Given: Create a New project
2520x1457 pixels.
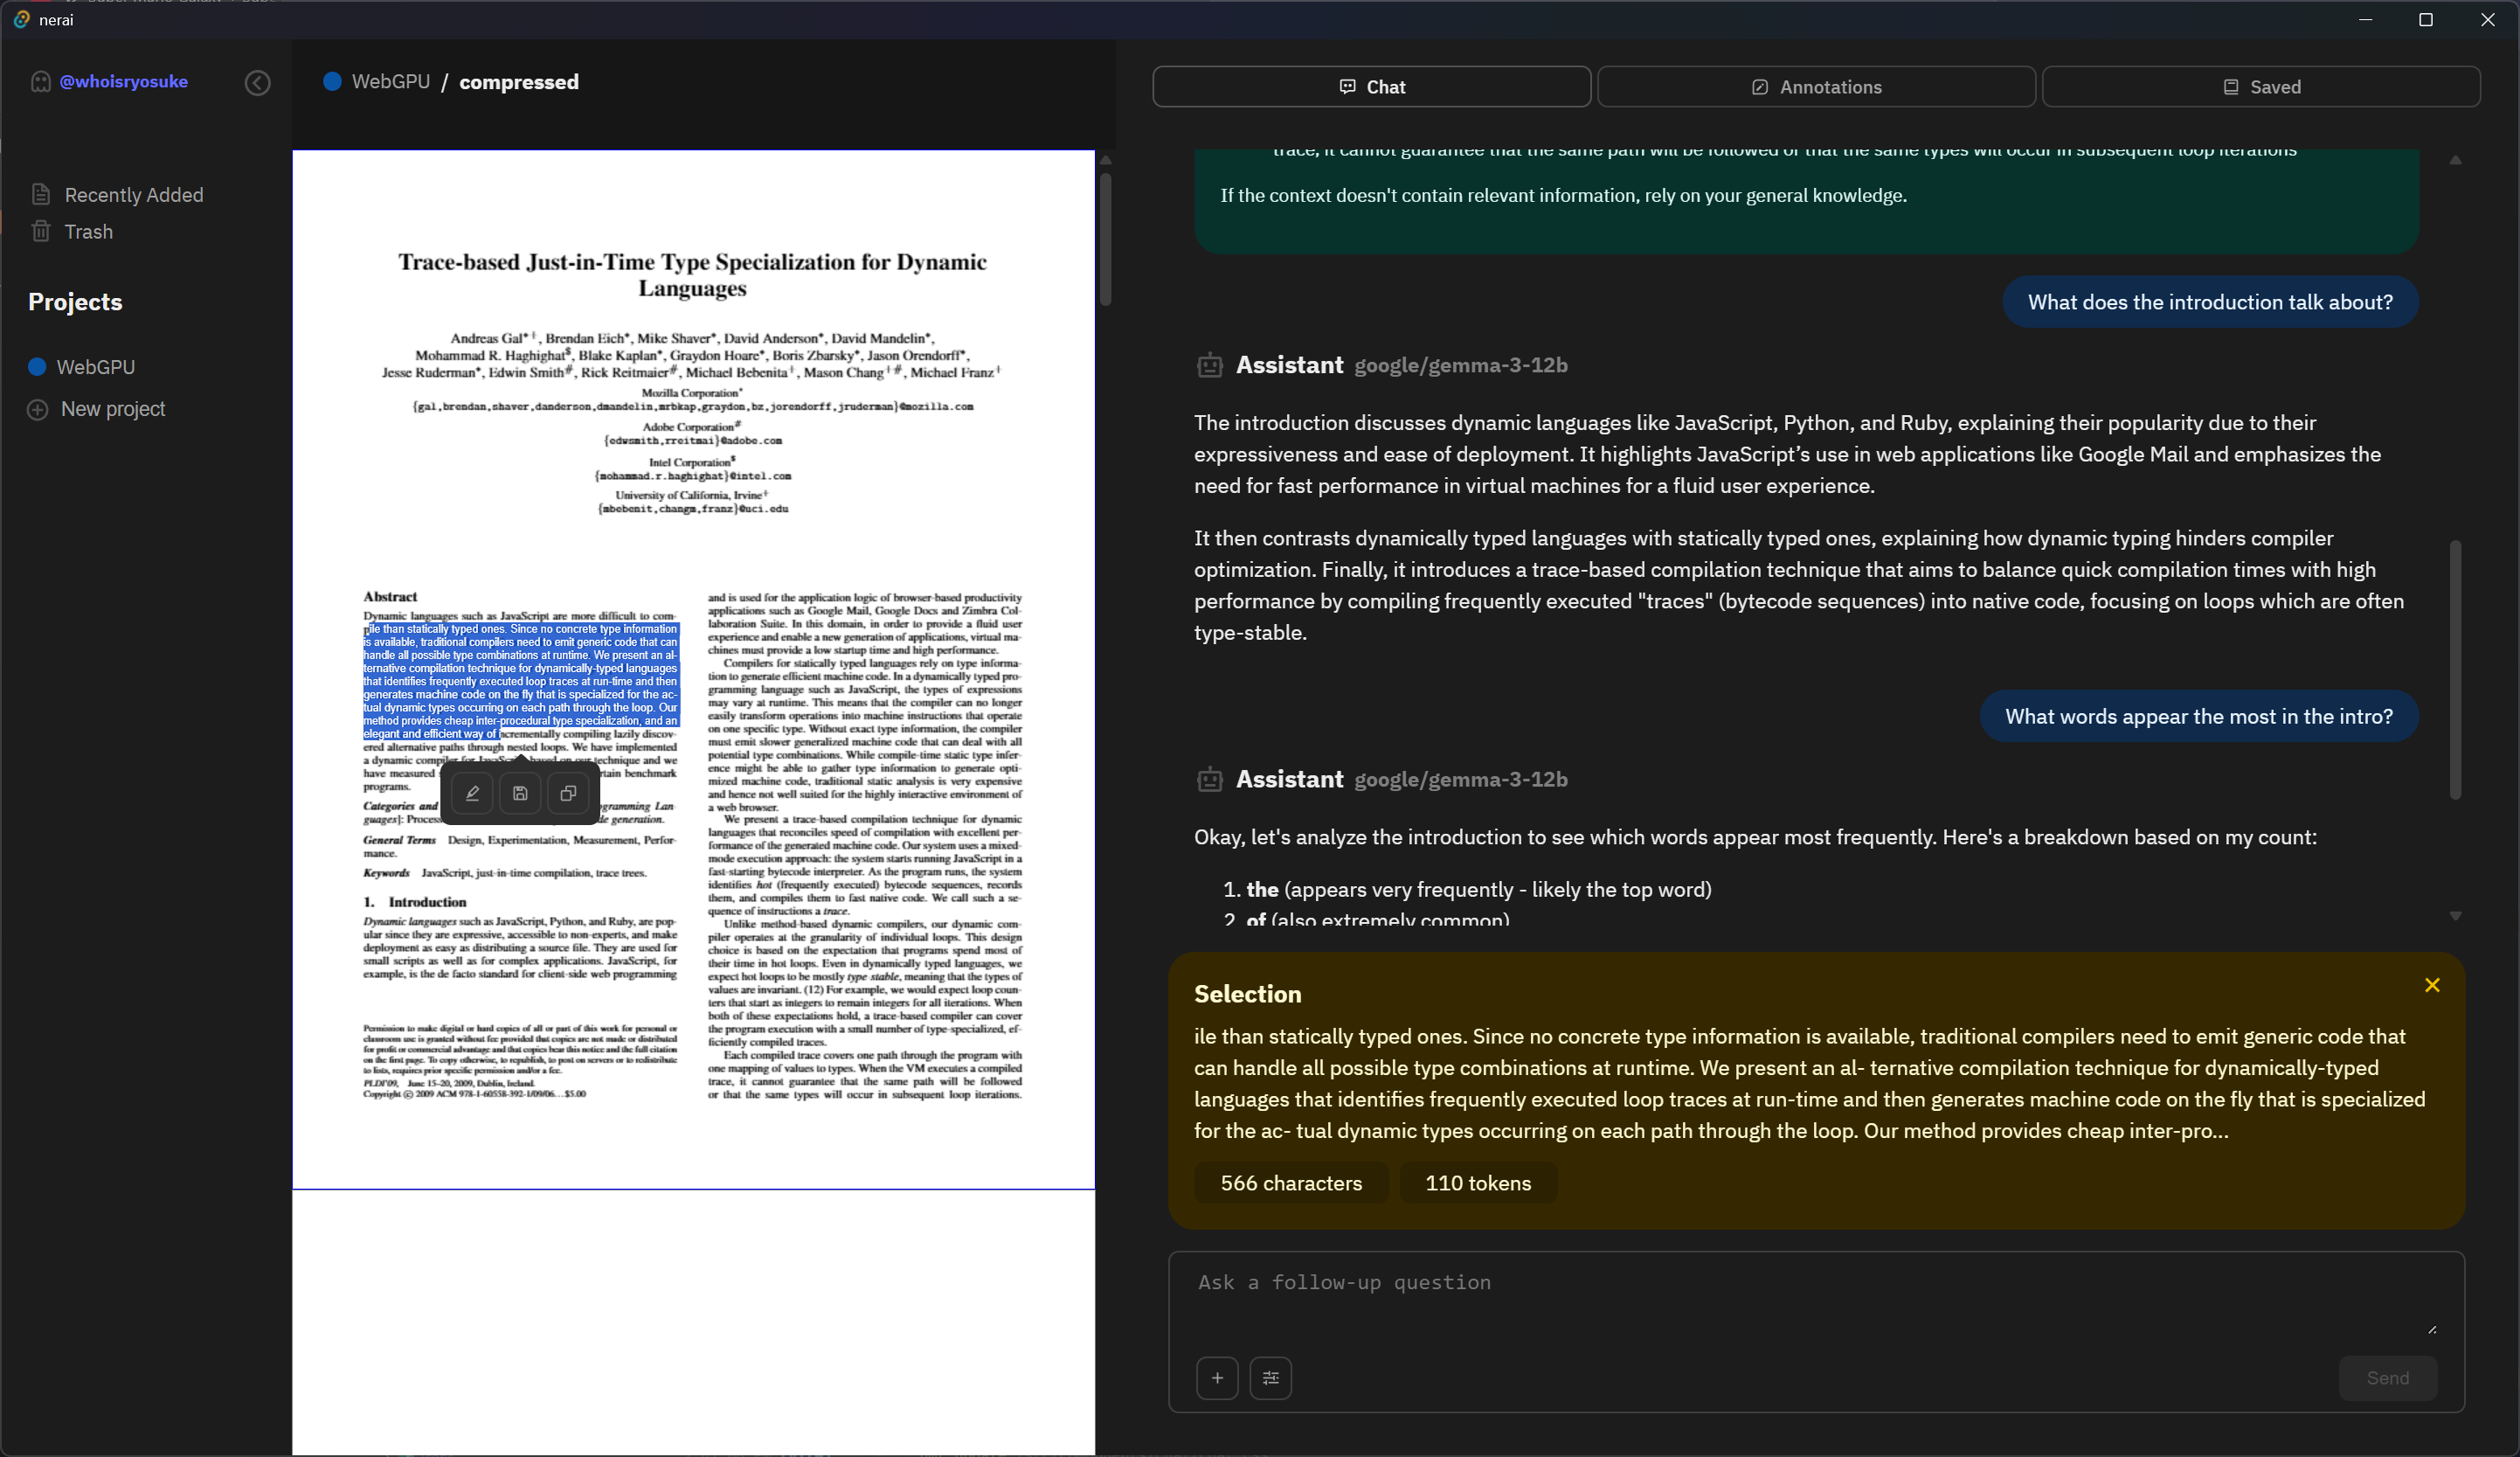Looking at the screenshot, I should 111,408.
